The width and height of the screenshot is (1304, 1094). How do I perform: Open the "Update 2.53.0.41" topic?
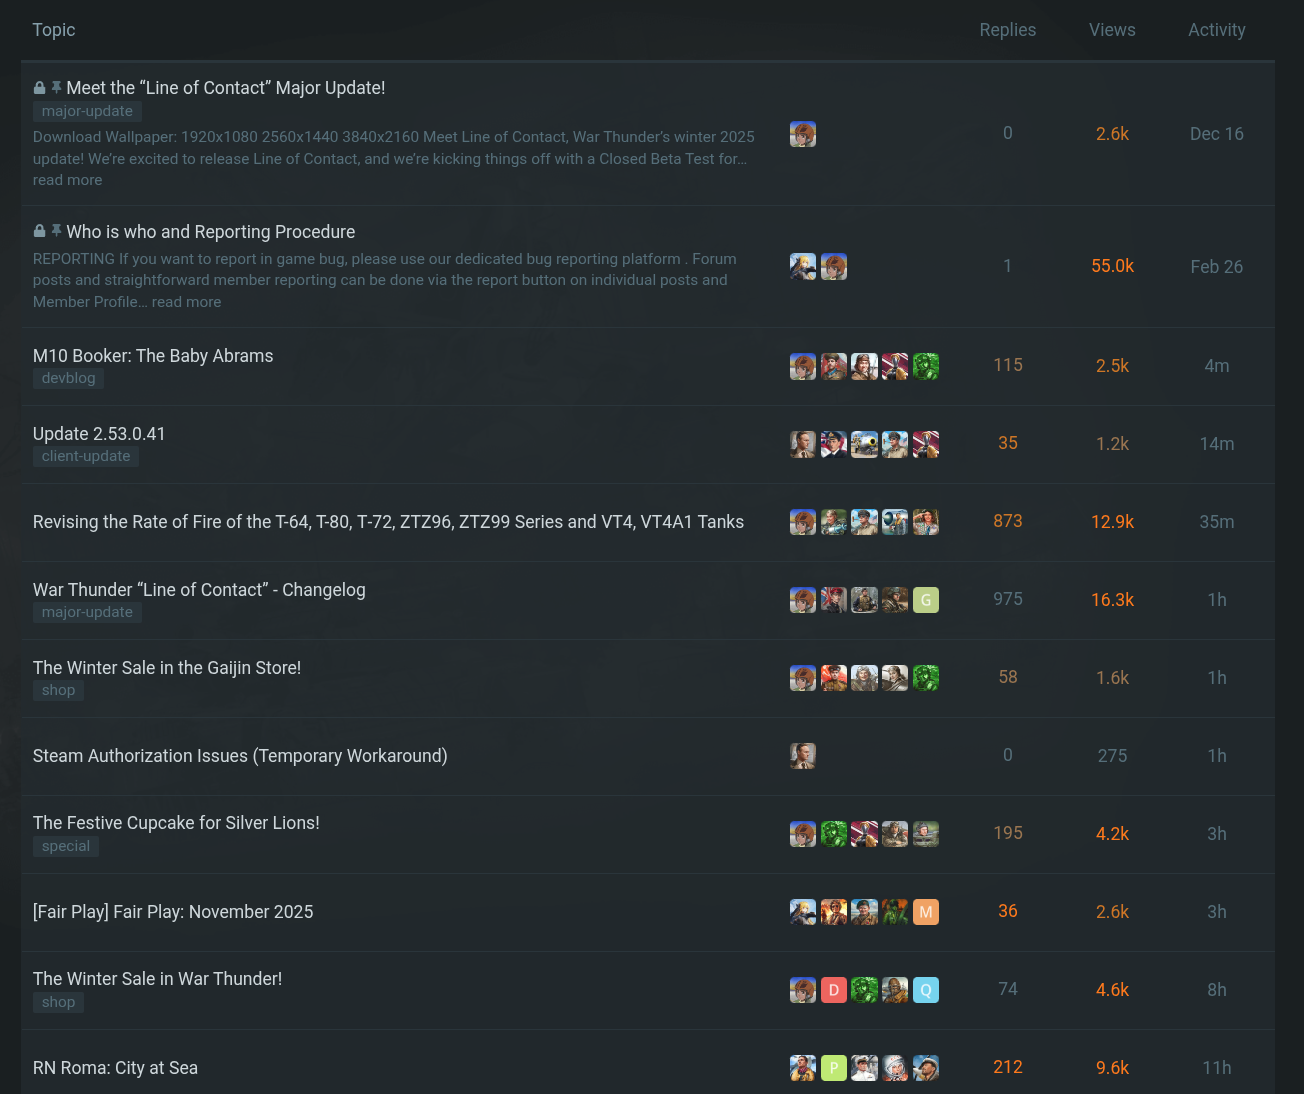tap(99, 434)
